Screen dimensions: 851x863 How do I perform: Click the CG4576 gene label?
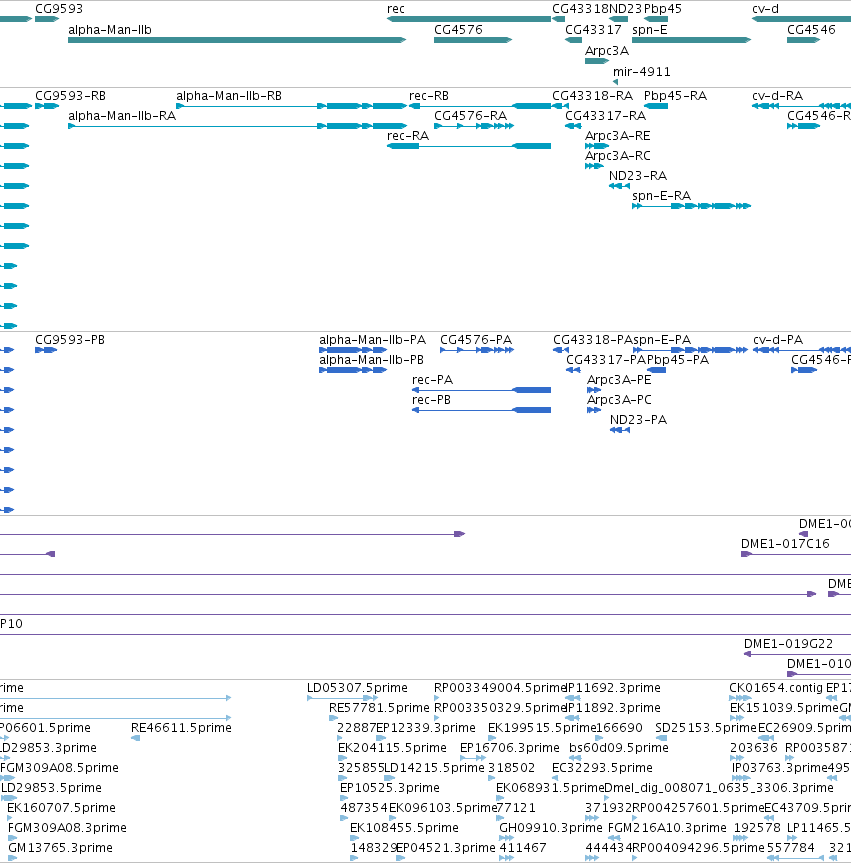[458, 30]
